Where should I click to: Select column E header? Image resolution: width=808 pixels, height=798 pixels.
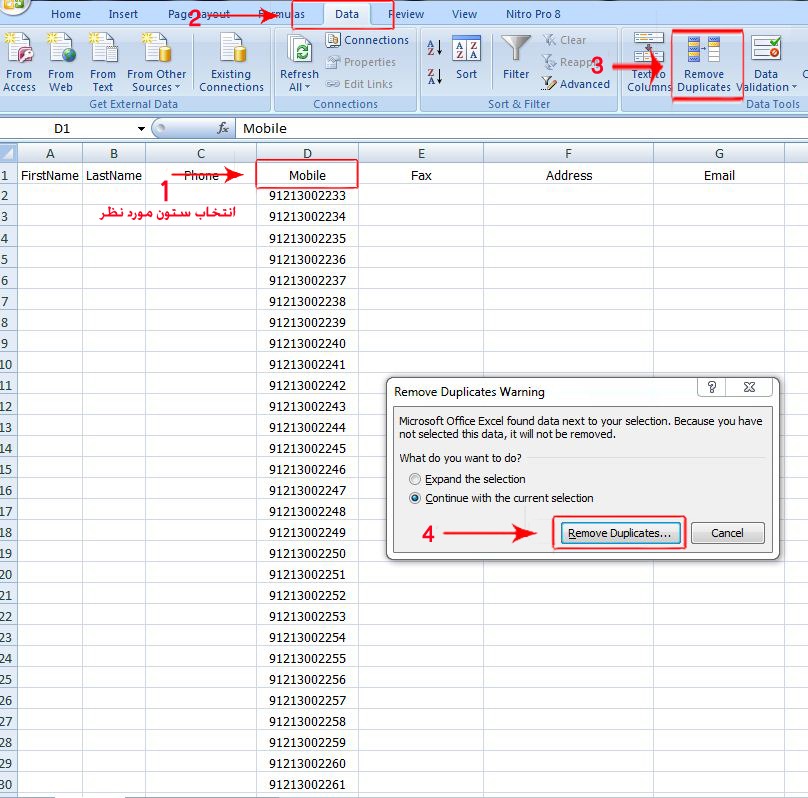coord(421,154)
